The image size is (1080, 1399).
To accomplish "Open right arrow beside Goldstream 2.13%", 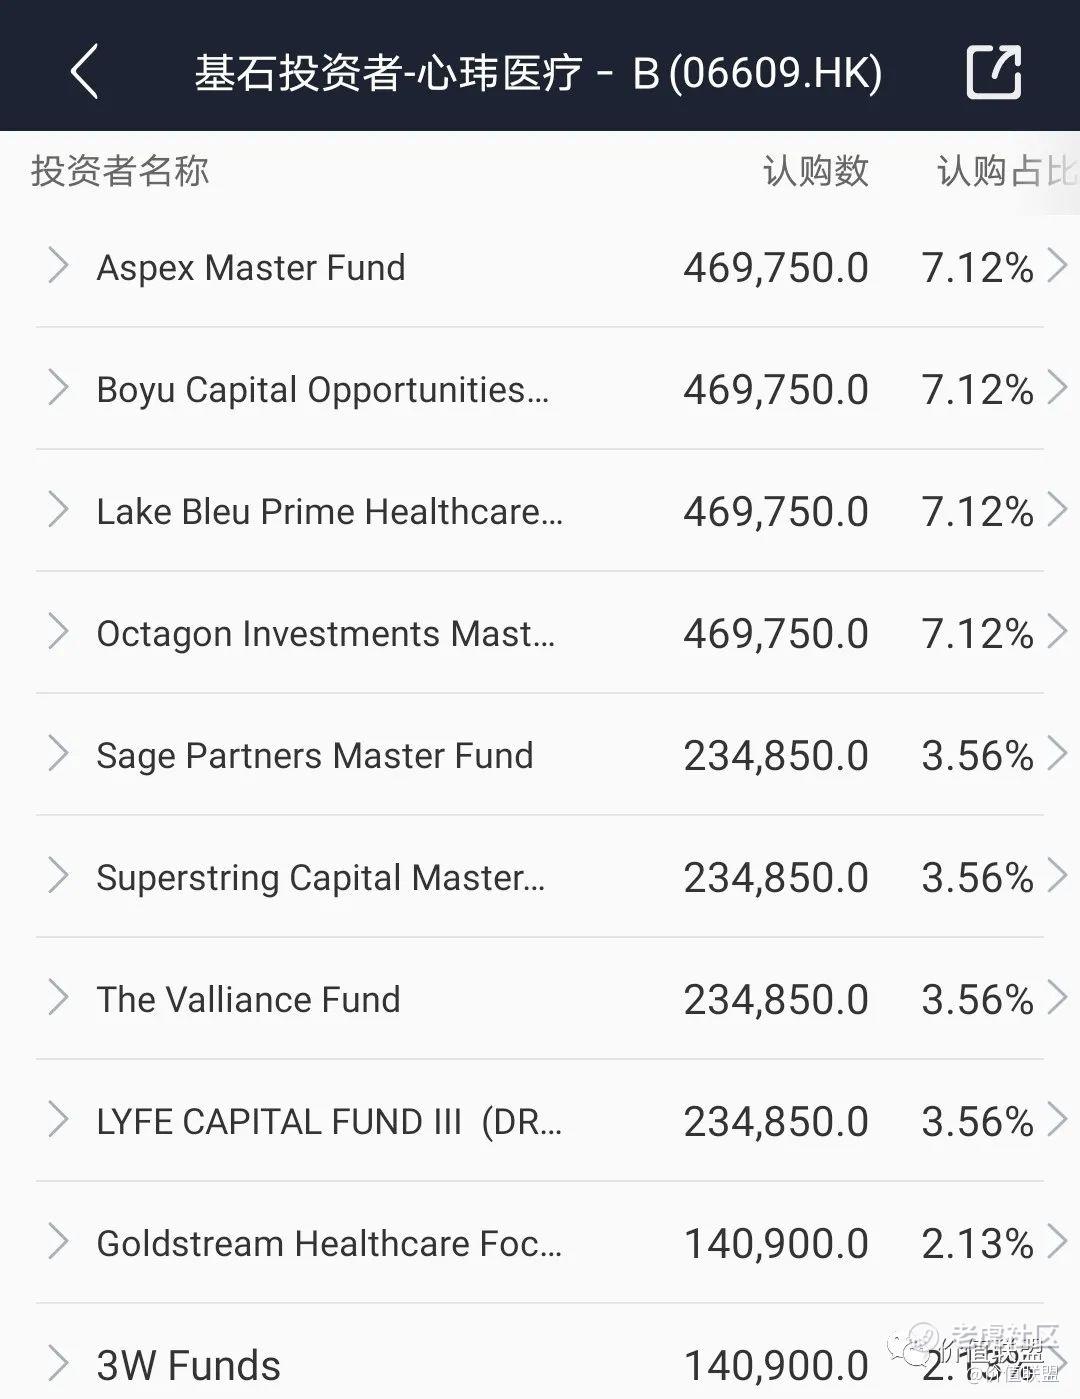I will (1057, 1242).
